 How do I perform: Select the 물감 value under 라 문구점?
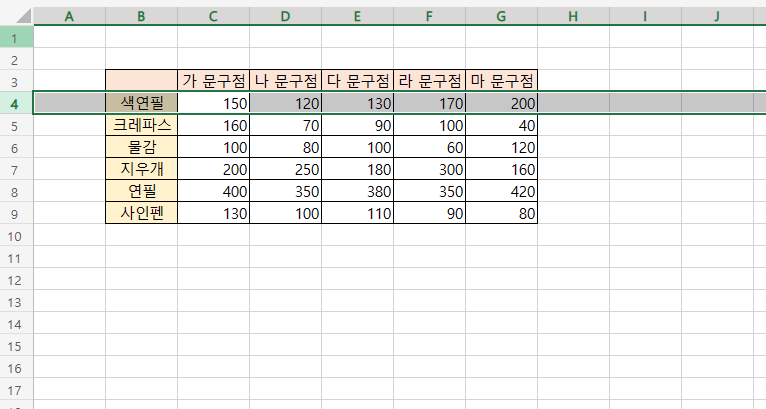pyautogui.click(x=429, y=147)
